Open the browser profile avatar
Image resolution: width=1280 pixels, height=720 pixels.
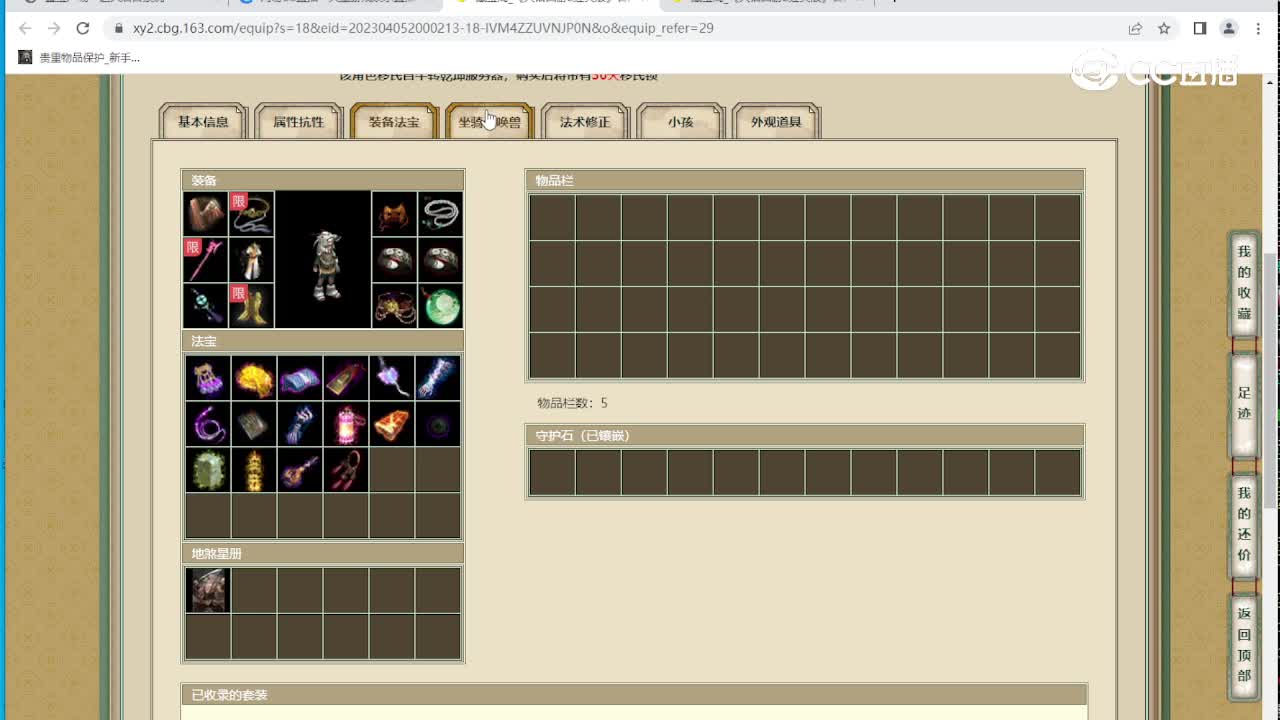click(1229, 28)
